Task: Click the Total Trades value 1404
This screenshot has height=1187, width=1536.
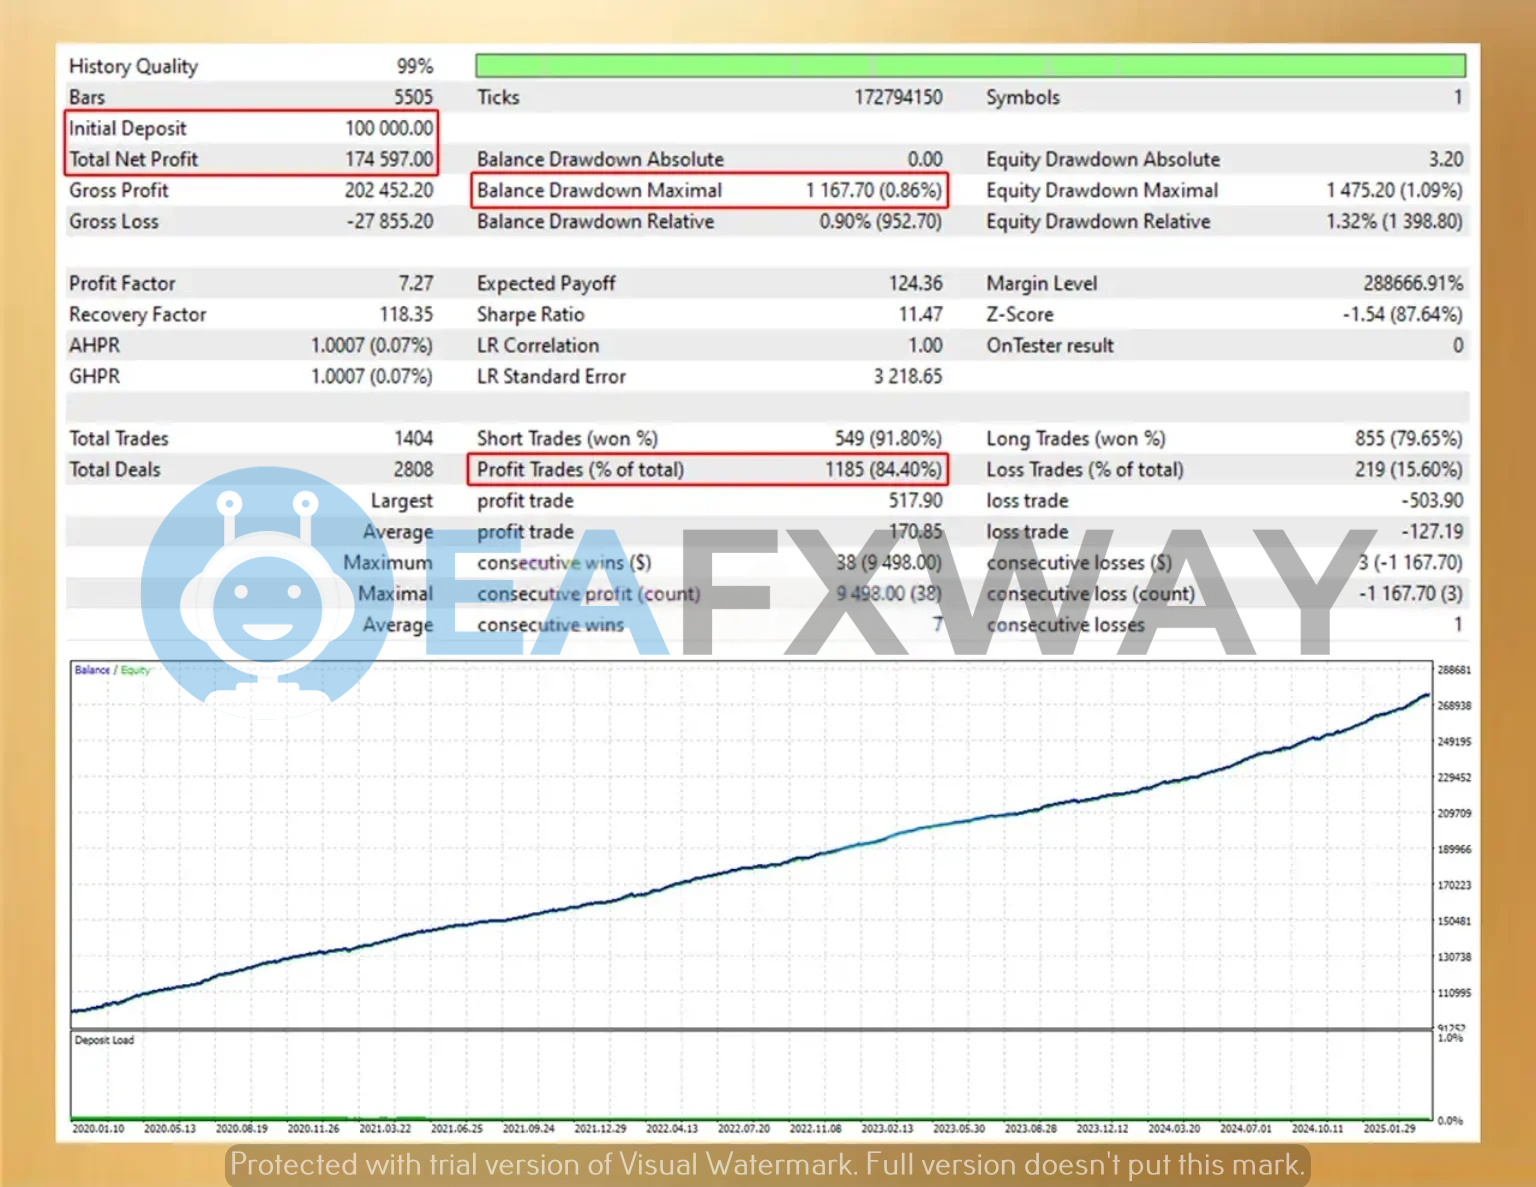Action: click(x=413, y=438)
